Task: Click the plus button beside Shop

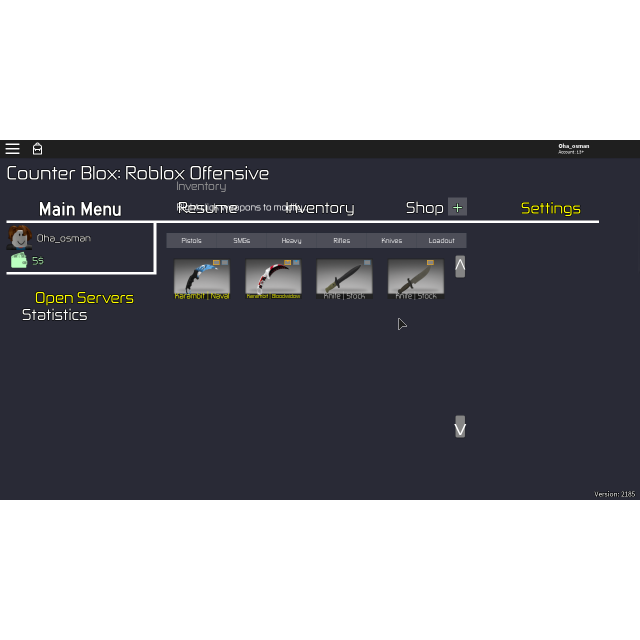Action: tap(457, 207)
